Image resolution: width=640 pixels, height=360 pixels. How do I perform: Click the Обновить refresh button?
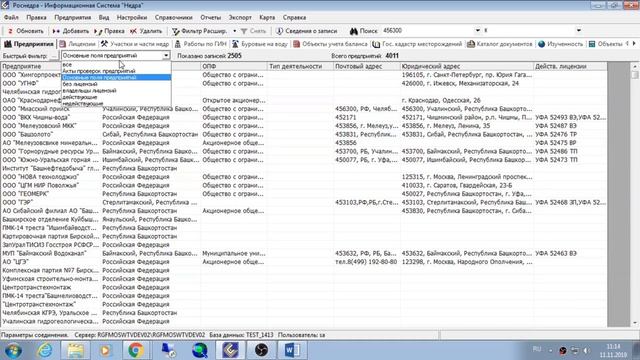(x=26, y=31)
